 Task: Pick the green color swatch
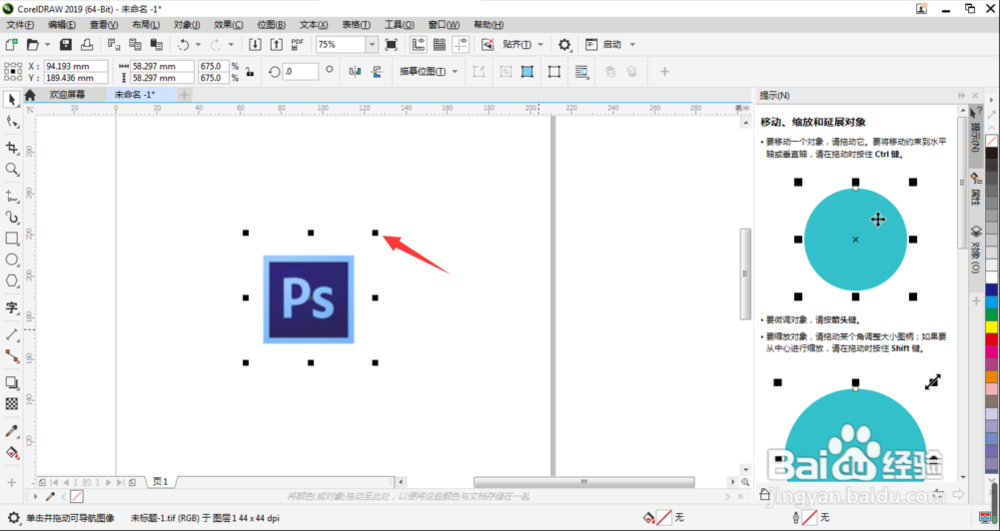[x=992, y=315]
